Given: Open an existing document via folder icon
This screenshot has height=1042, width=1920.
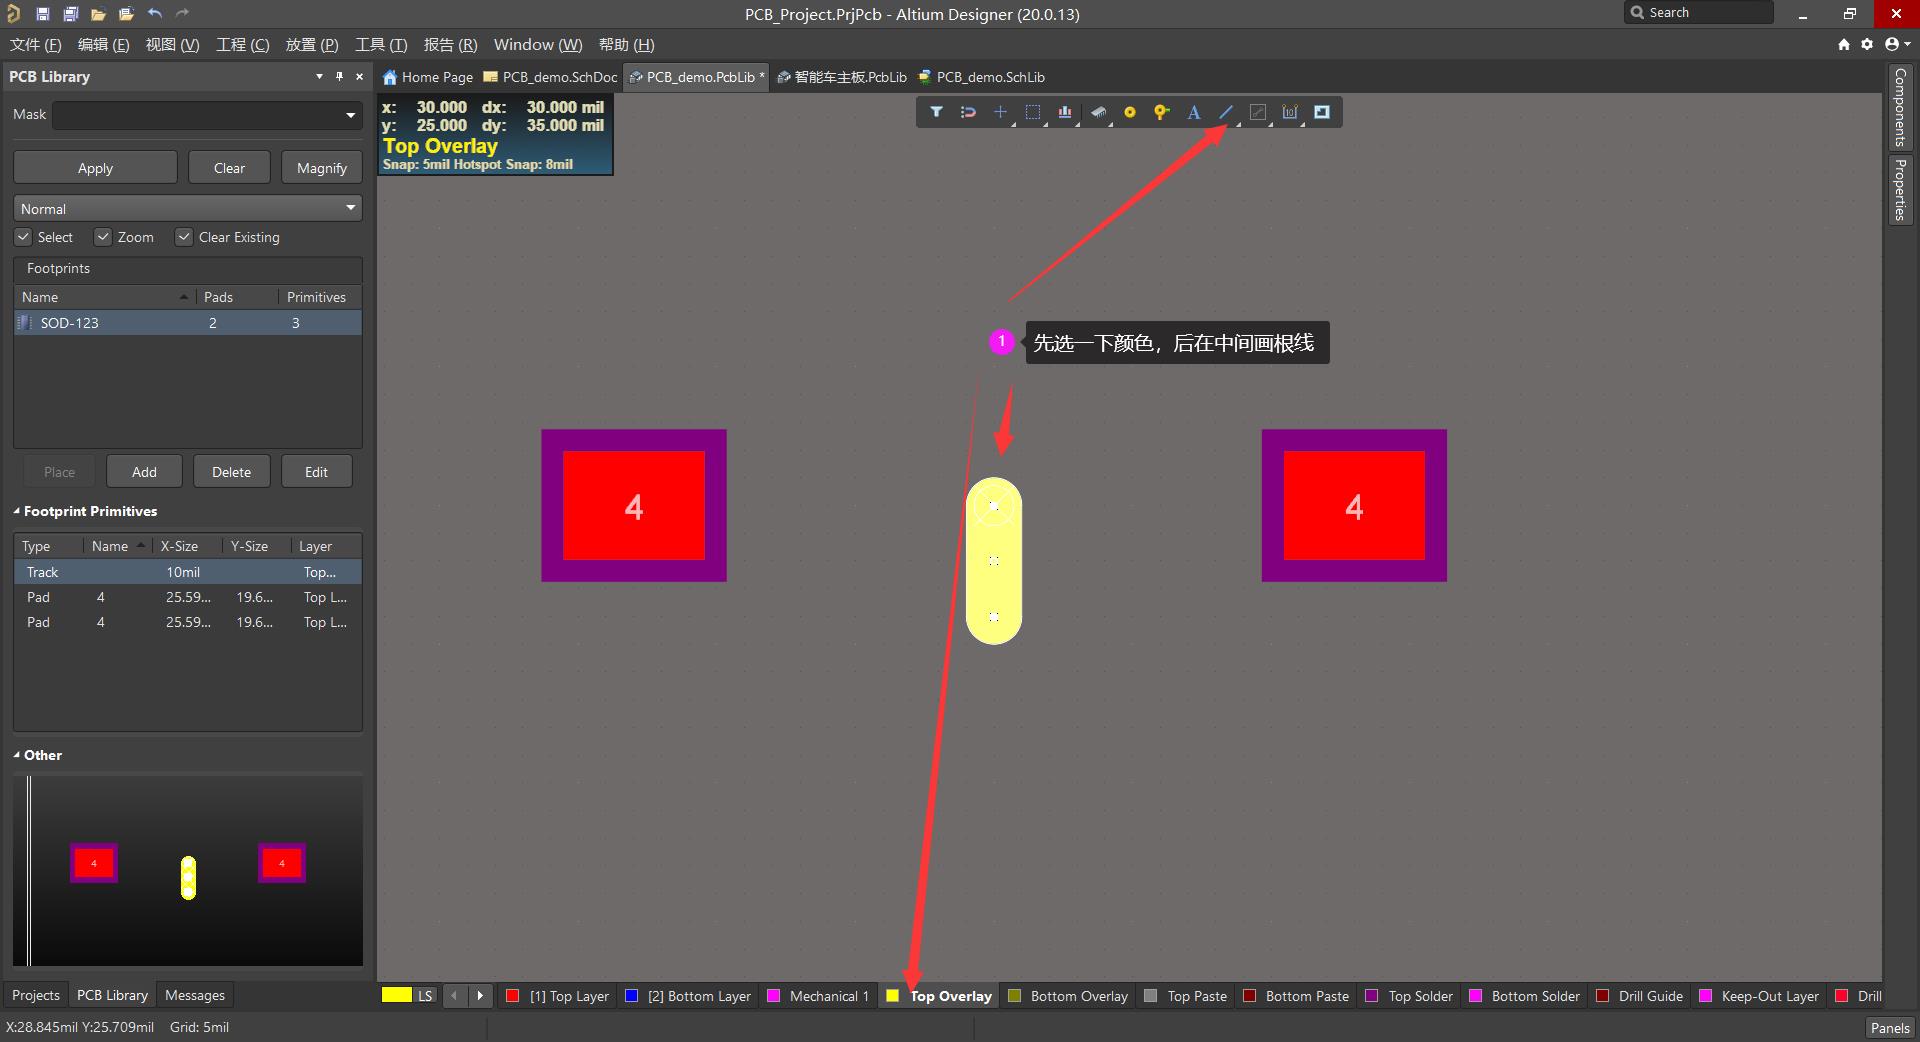Looking at the screenshot, I should tap(98, 14).
